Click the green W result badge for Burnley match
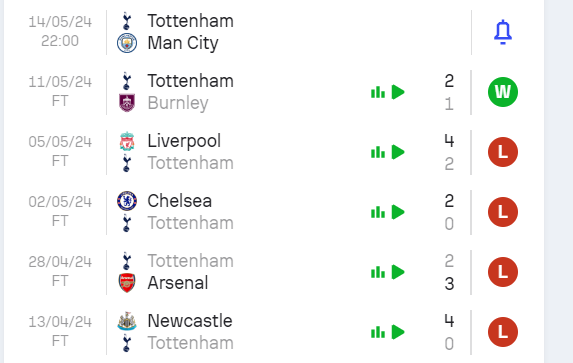Screen dimensions: 573x363 coord(503,92)
